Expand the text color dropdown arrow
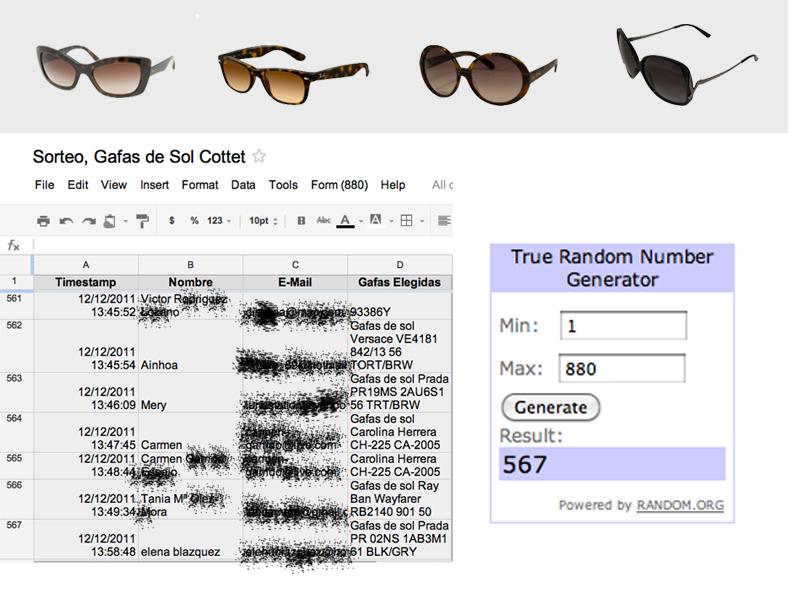 [361, 221]
